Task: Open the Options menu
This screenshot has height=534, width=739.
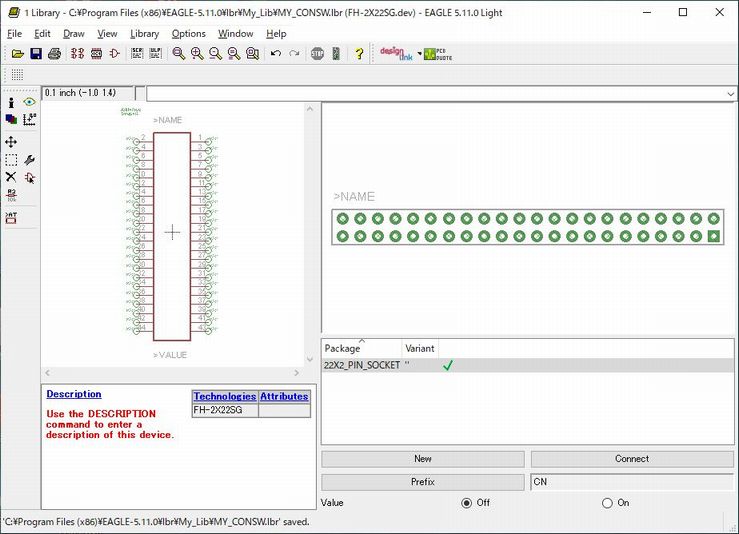Action: coord(188,33)
